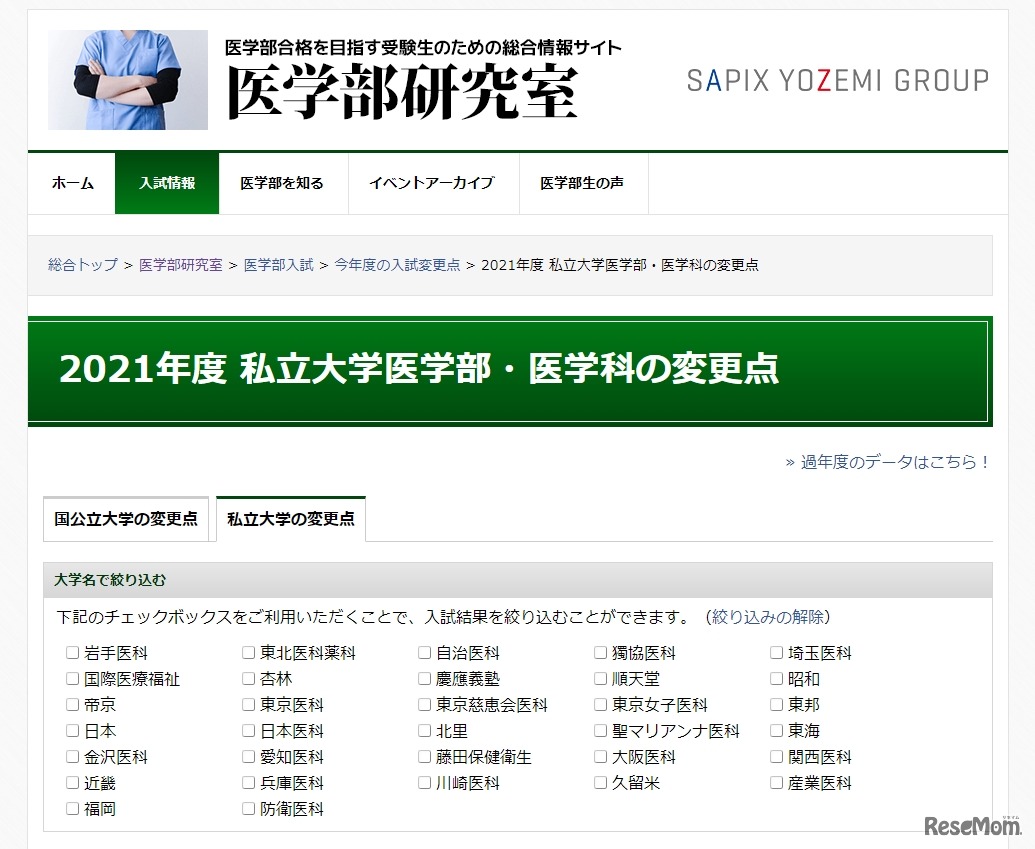Select the 私立大学の変更点 tab
The width and height of the screenshot is (1035, 849).
tap(290, 518)
